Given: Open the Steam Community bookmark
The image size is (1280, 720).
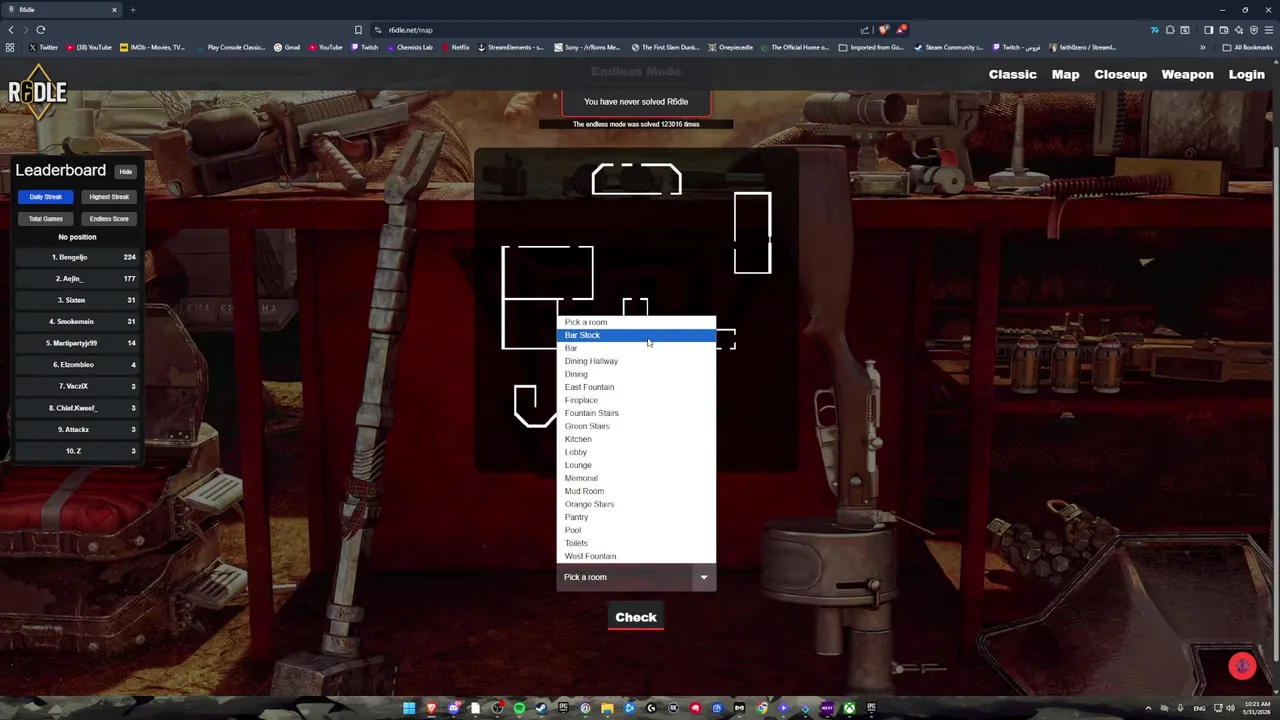Looking at the screenshot, I should (948, 47).
